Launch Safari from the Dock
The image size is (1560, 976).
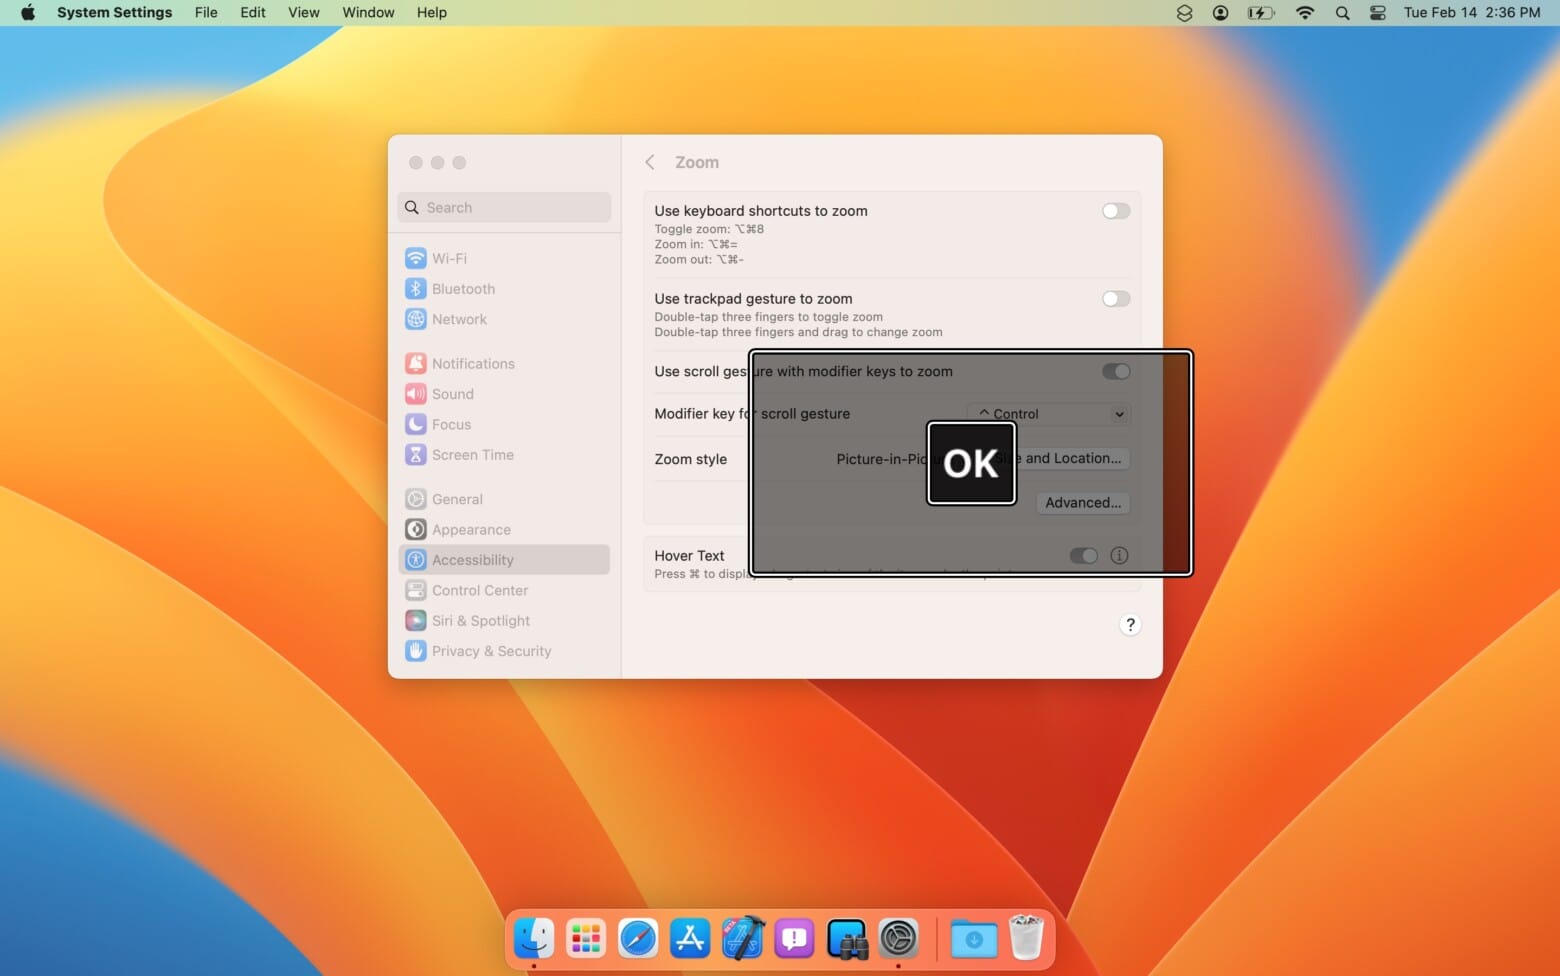(x=637, y=938)
